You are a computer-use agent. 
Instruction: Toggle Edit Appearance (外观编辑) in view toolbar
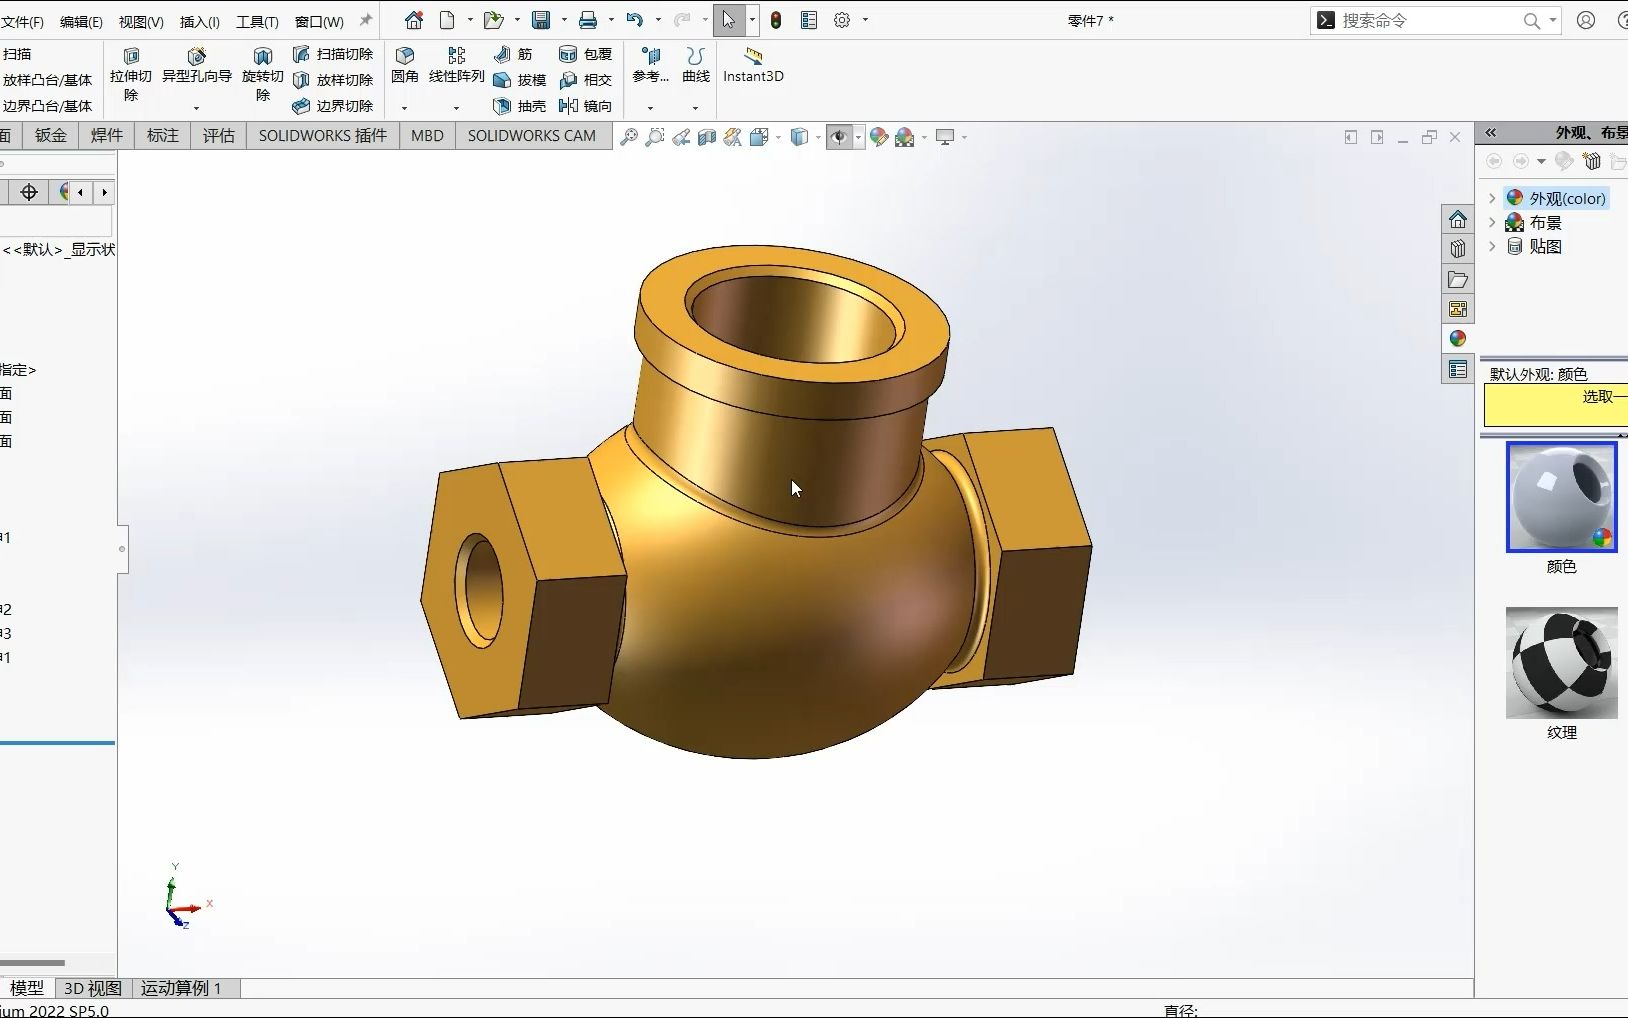click(878, 137)
